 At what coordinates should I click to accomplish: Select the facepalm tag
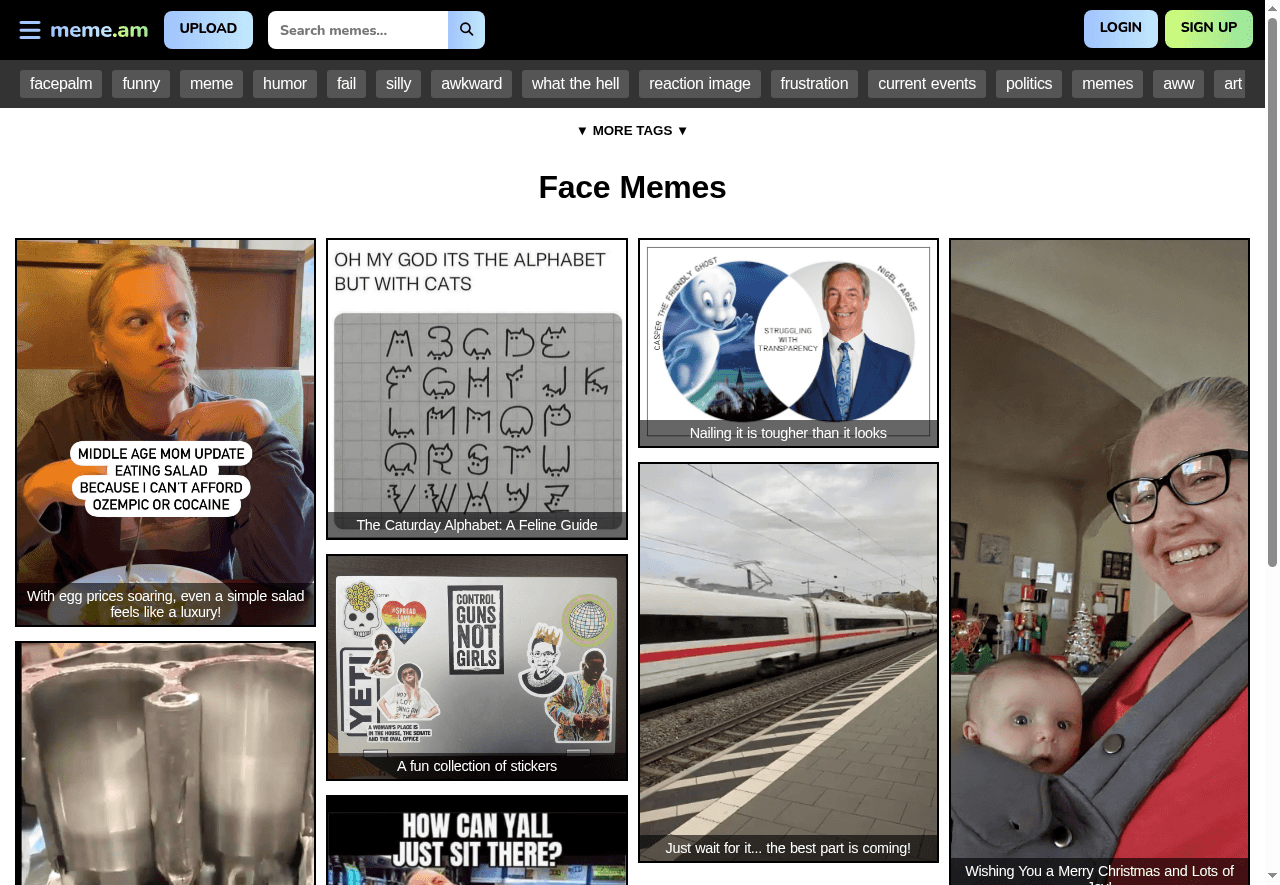(x=61, y=84)
